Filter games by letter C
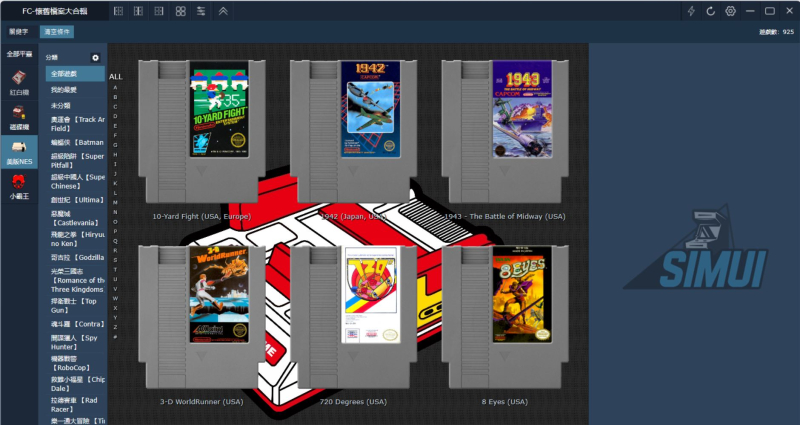The height and width of the screenshot is (425, 800). 115,107
